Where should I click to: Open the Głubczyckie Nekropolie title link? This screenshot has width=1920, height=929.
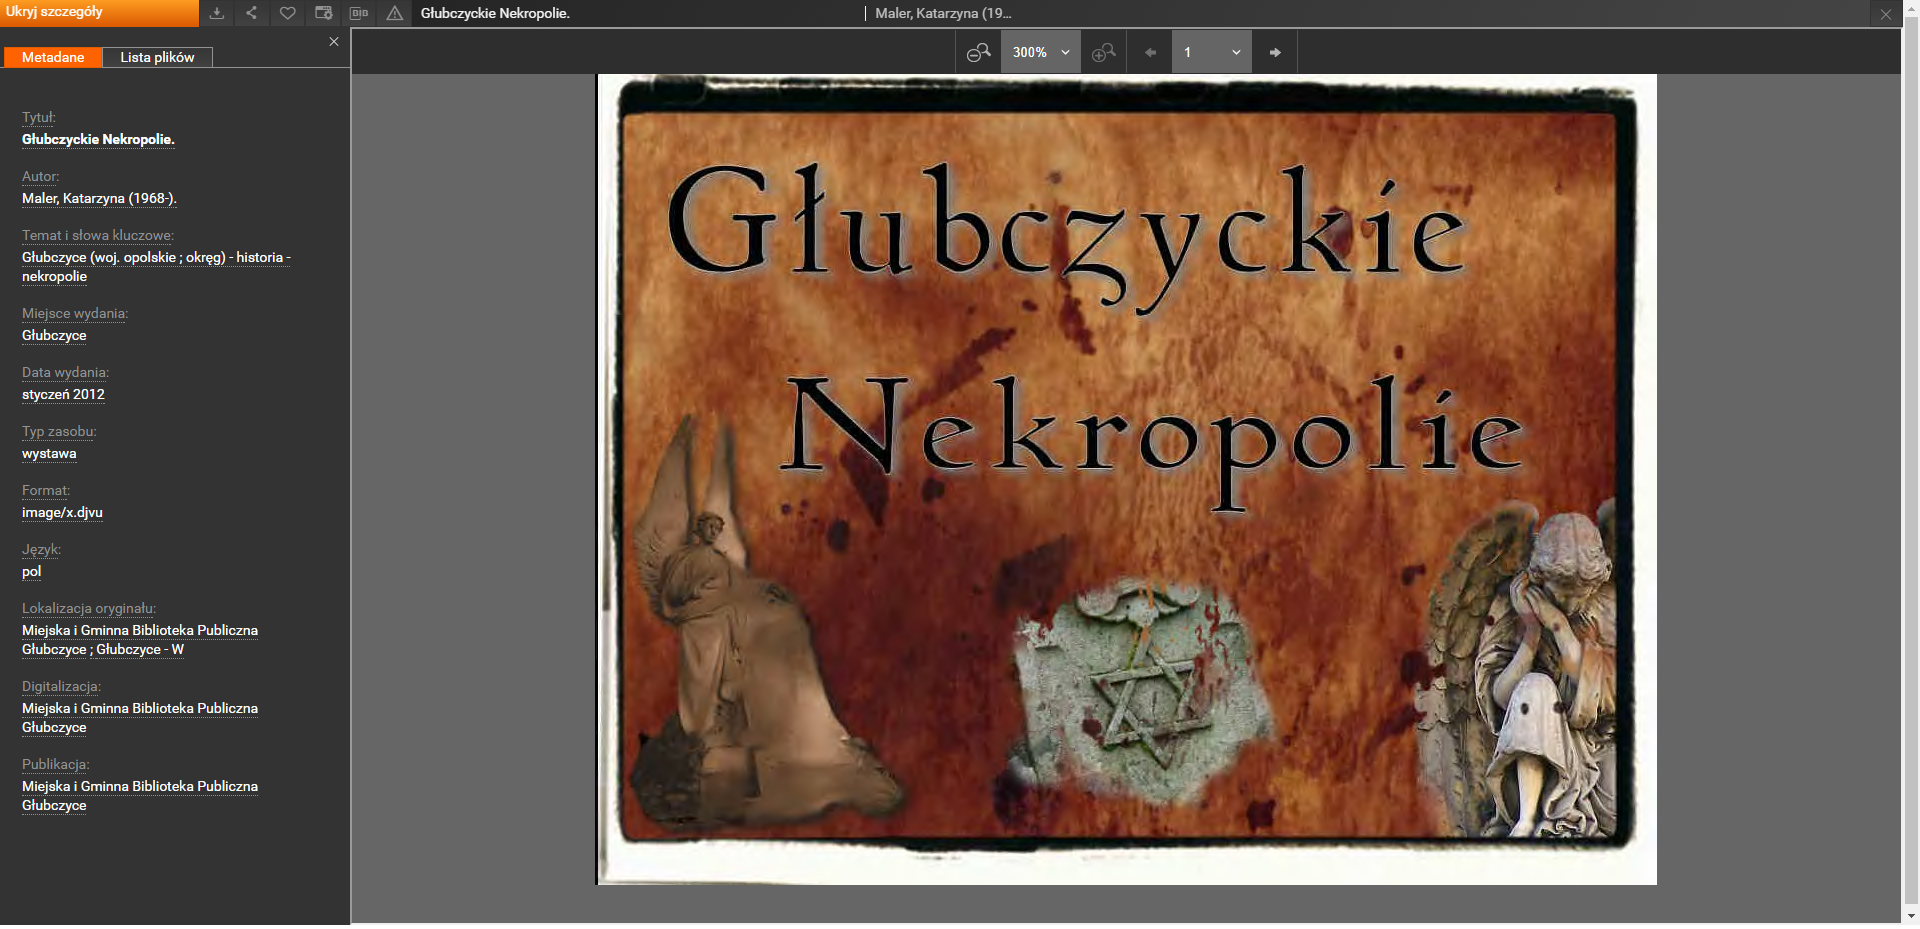[98, 139]
